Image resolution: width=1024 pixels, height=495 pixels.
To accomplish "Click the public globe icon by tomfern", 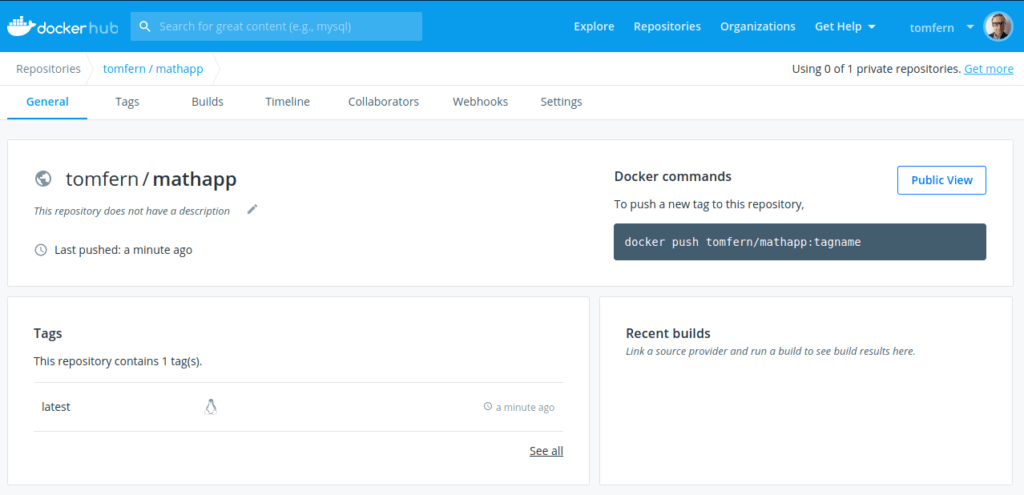I will click(x=43, y=179).
